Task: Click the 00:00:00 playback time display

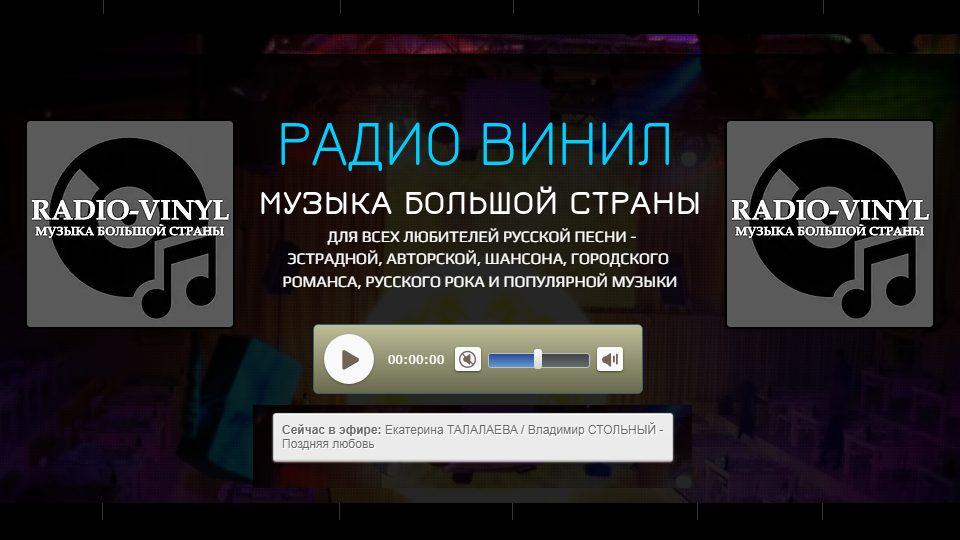Action: [x=416, y=360]
